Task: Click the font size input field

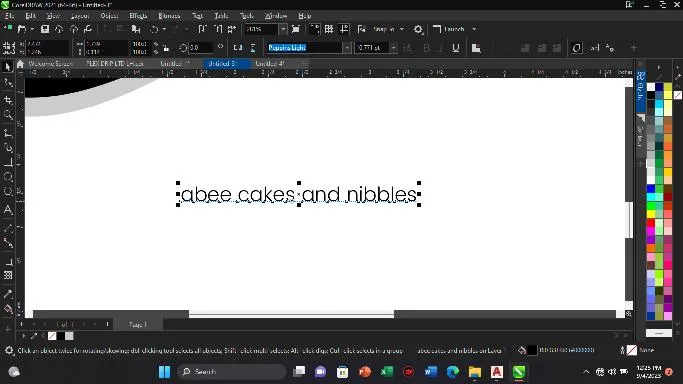Action: [x=372, y=47]
